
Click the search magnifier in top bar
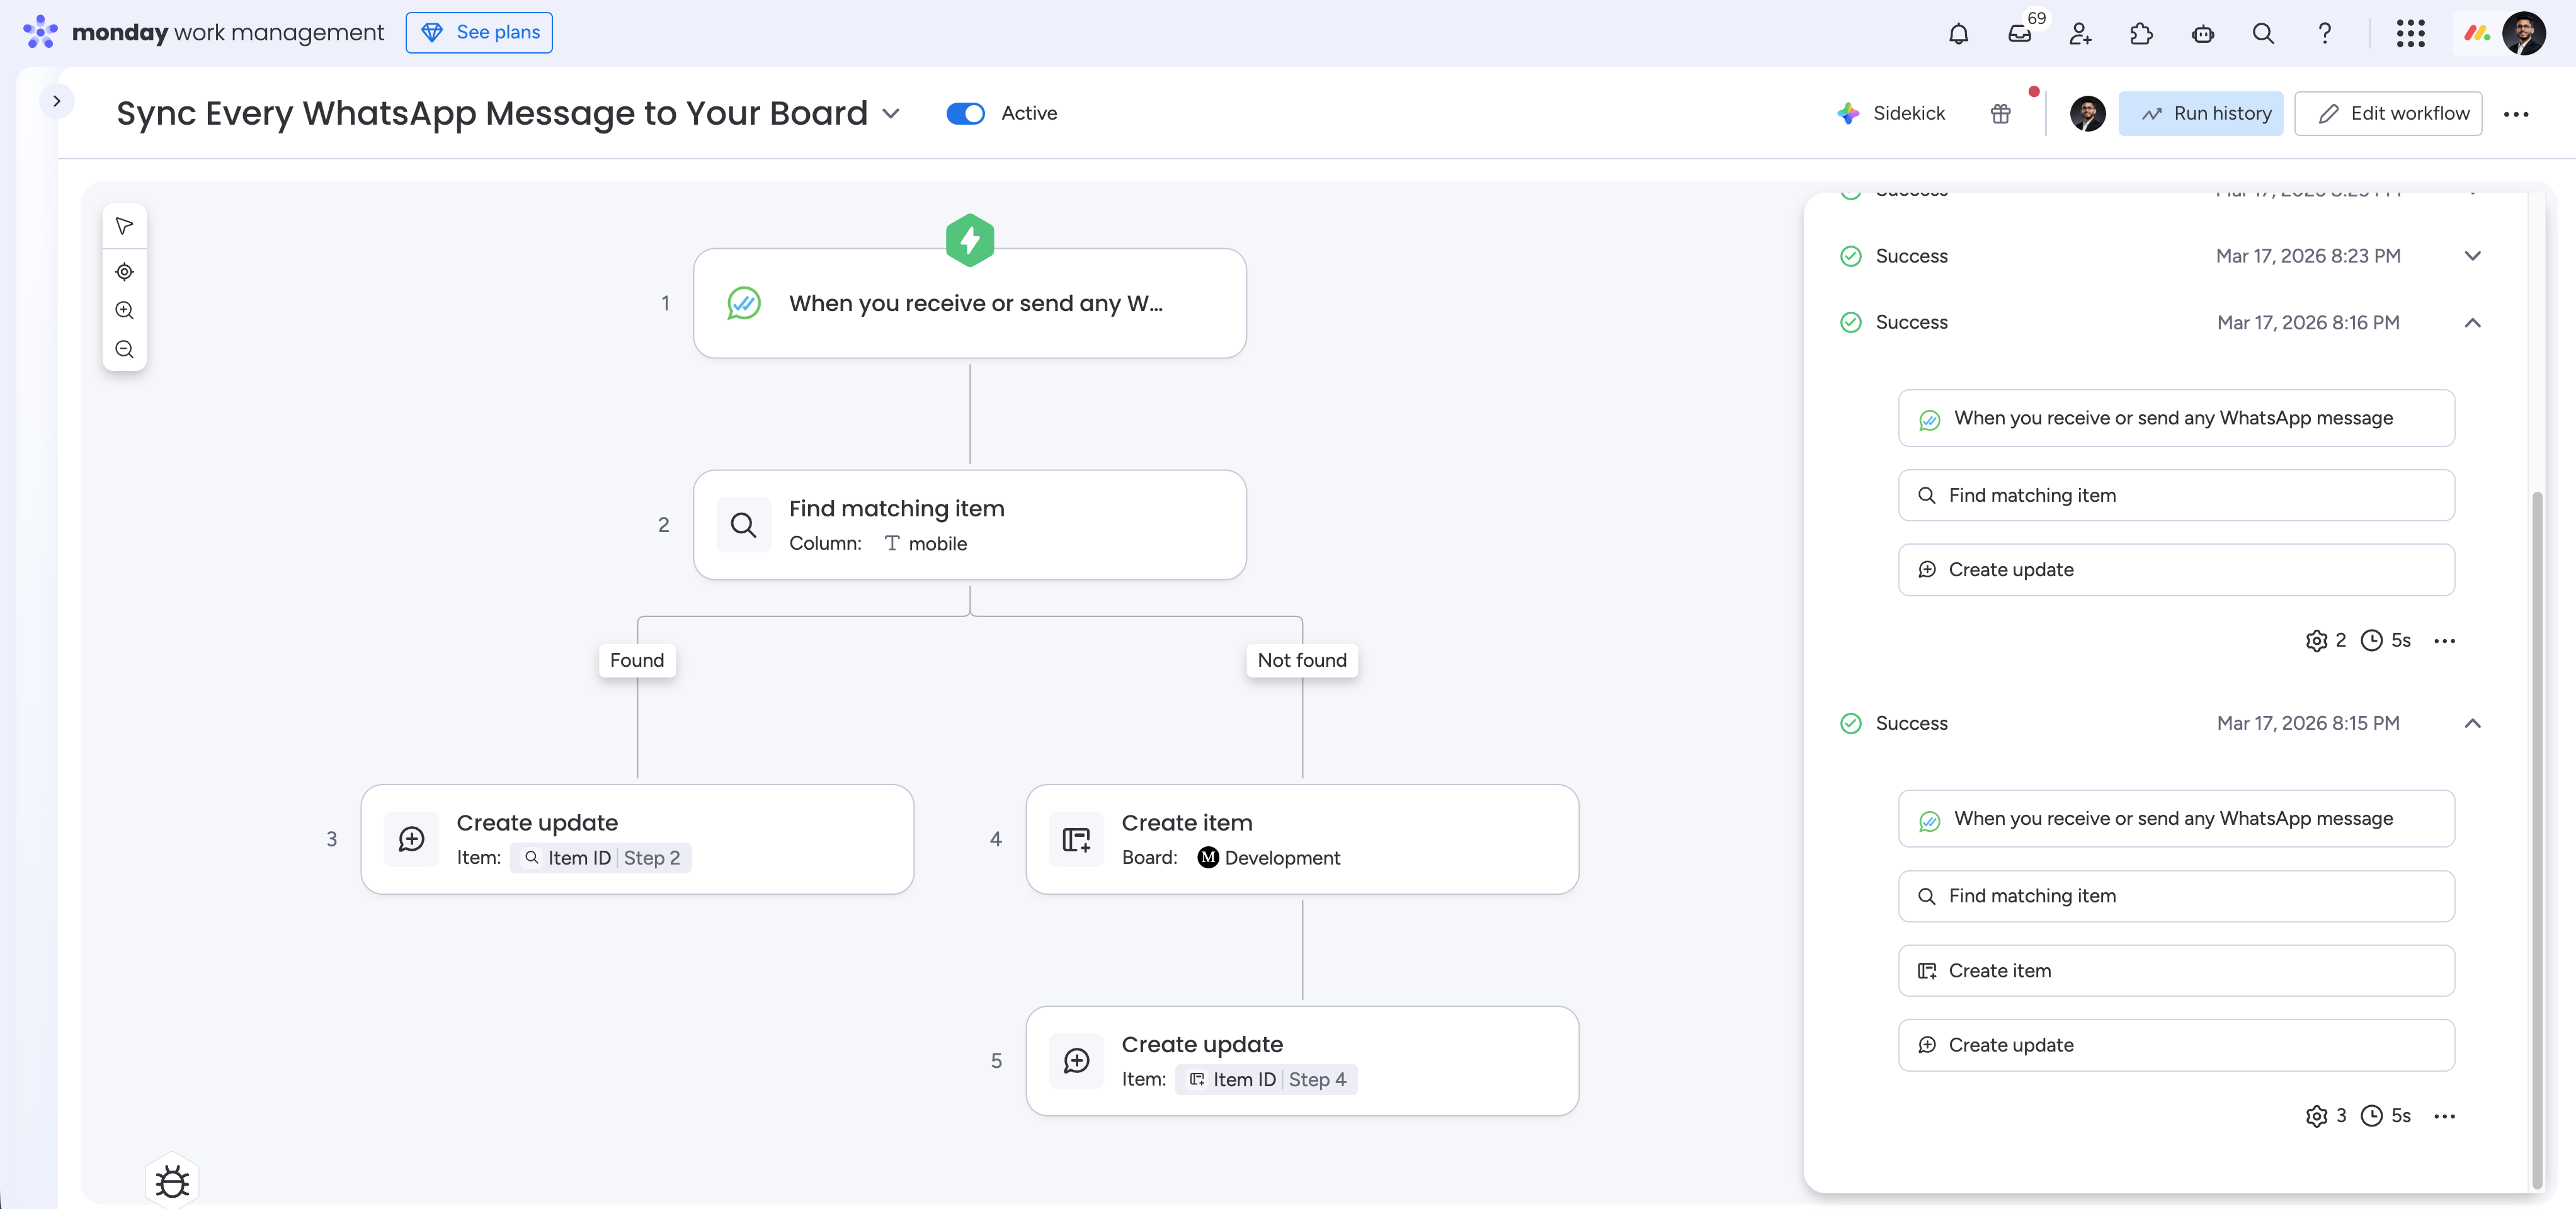pos(2264,33)
